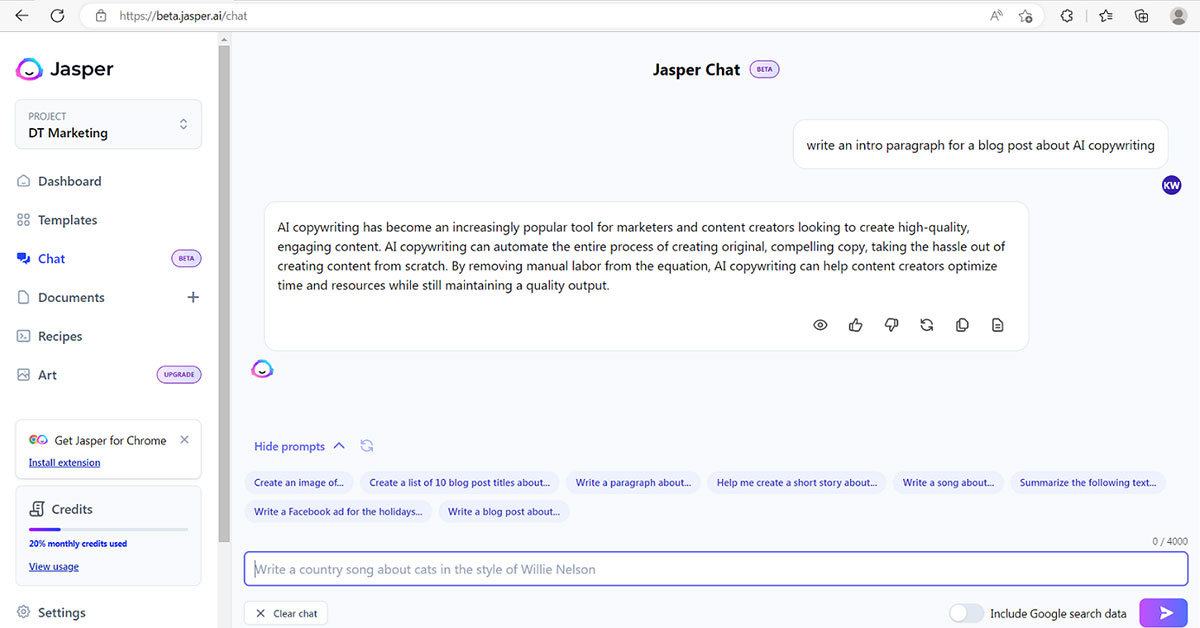Click the user's prompt message bubble
The width and height of the screenshot is (1200, 628).
[980, 145]
